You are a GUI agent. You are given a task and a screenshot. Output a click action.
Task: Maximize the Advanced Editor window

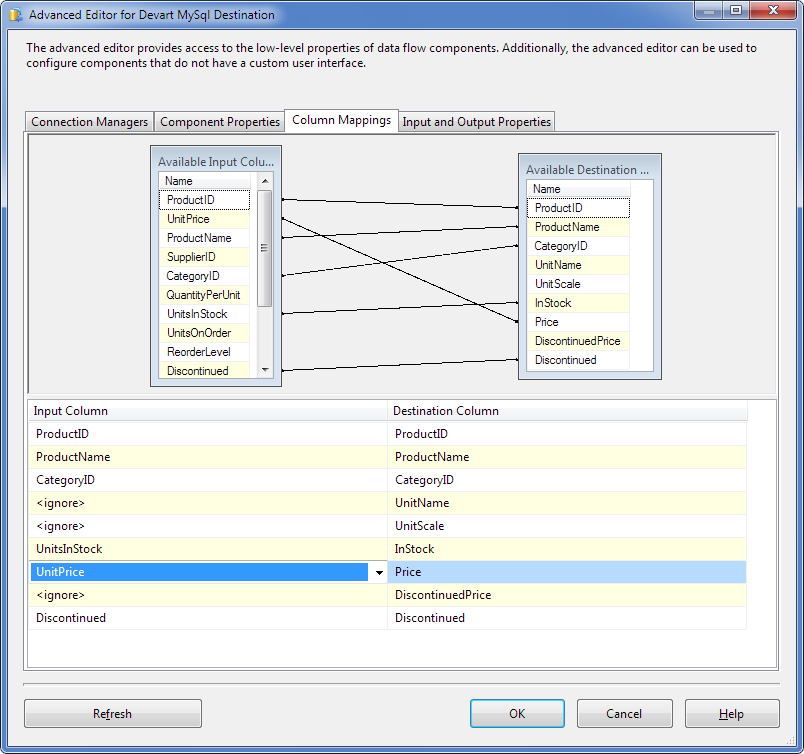click(x=736, y=10)
